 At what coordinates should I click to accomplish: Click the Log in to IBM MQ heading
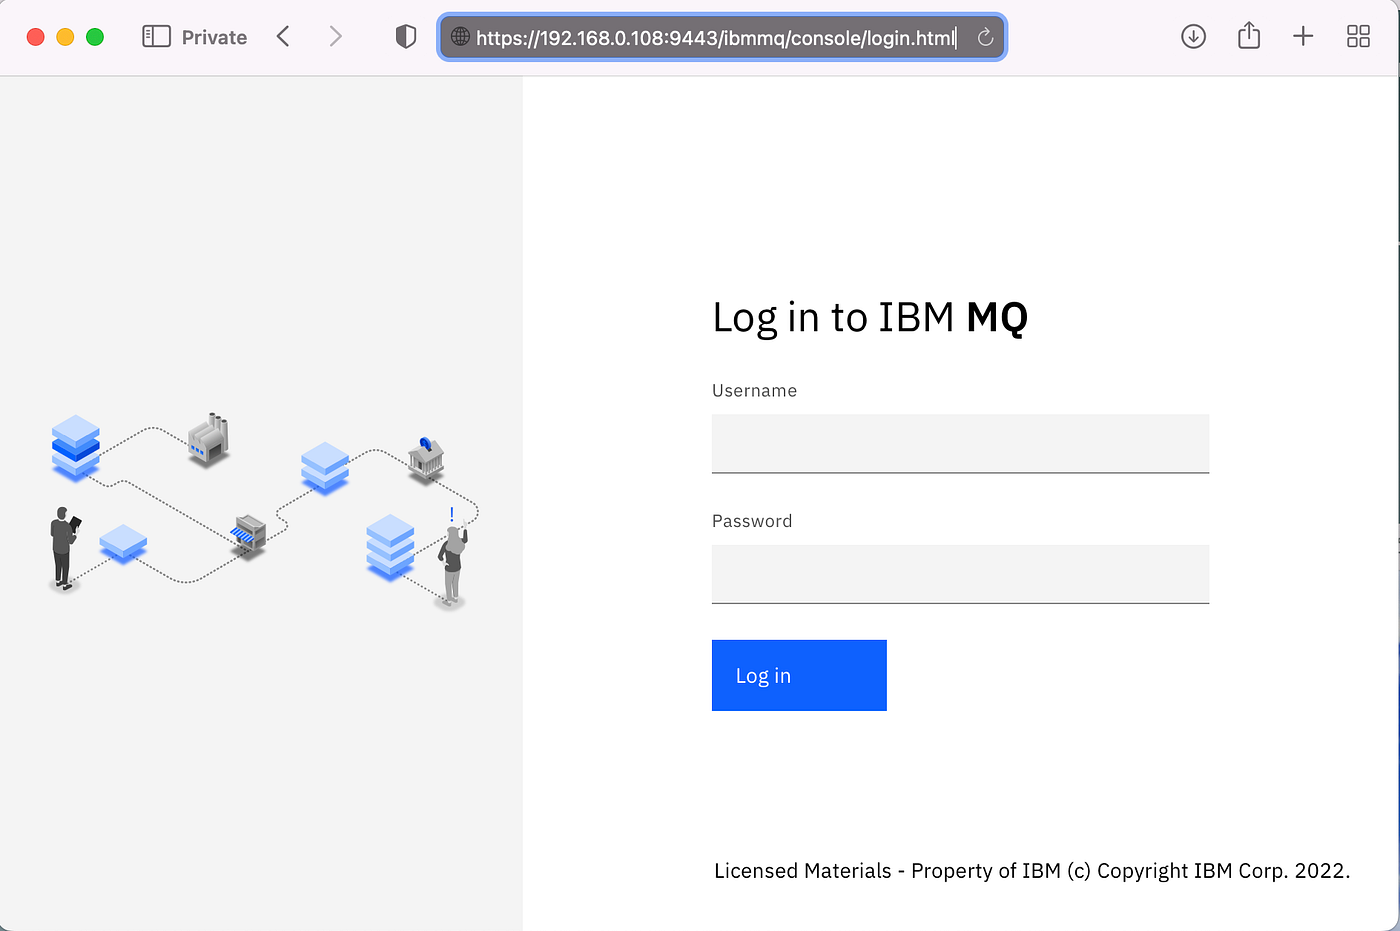(x=869, y=317)
